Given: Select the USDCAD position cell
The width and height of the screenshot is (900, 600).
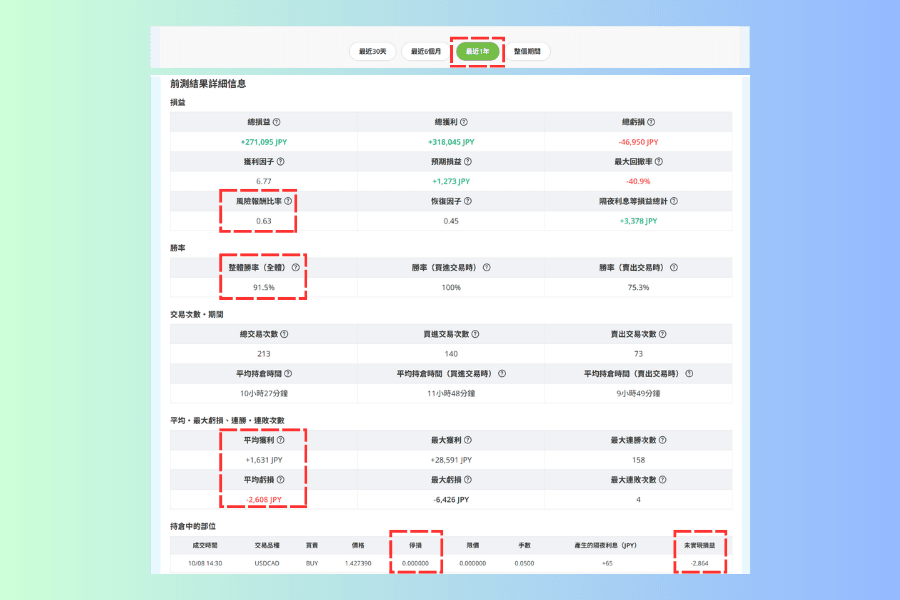Looking at the screenshot, I should coord(267,564).
